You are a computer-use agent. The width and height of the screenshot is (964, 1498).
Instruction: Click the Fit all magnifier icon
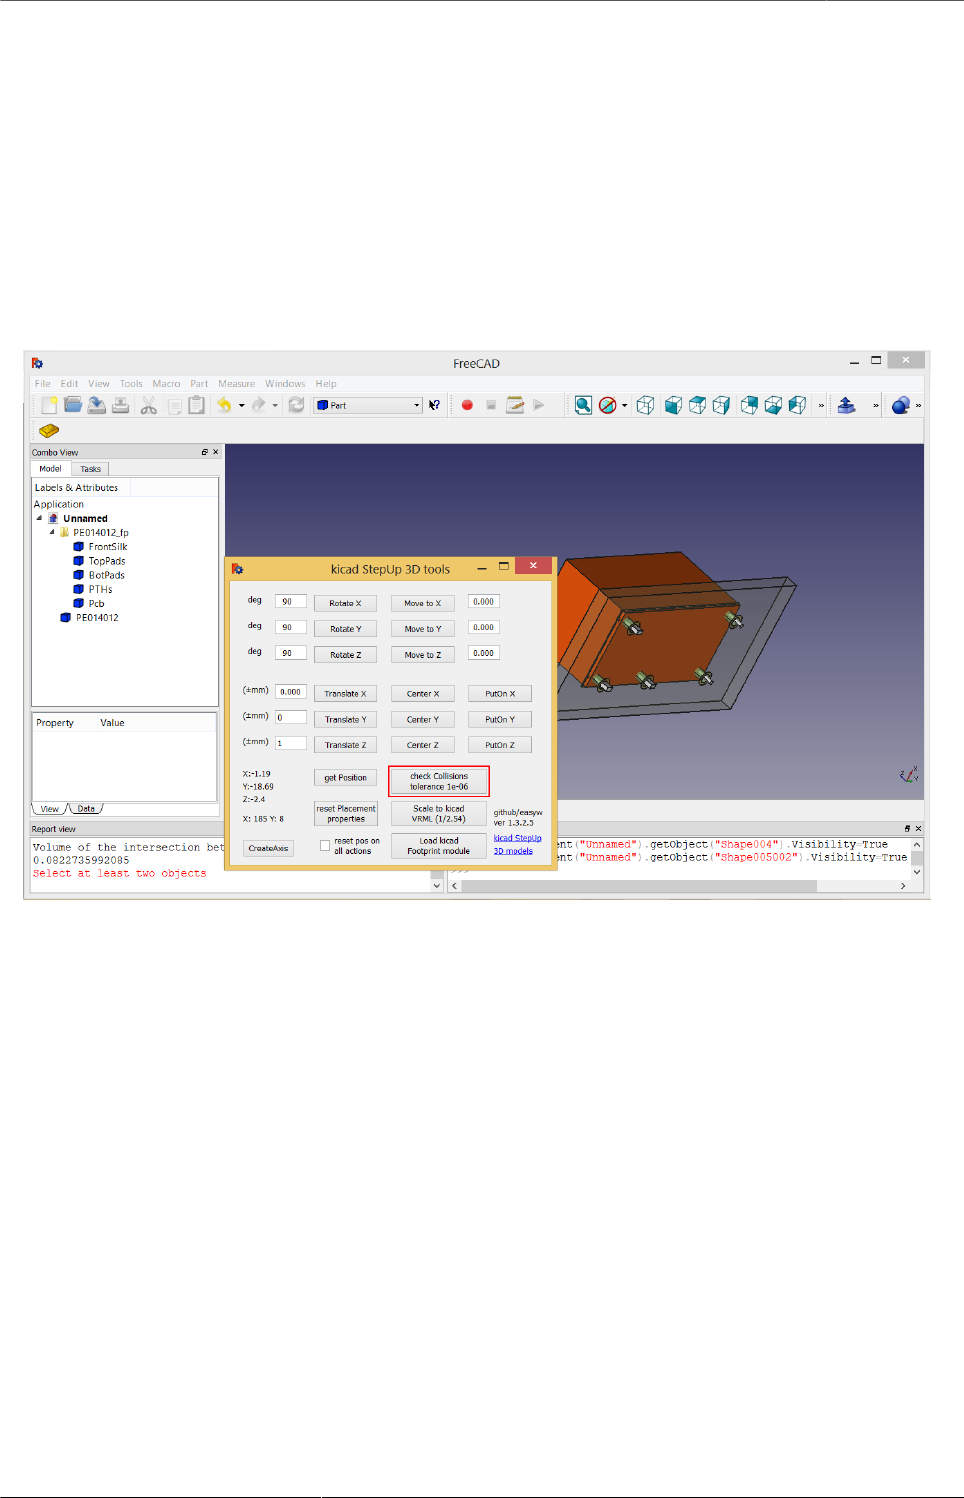click(583, 405)
